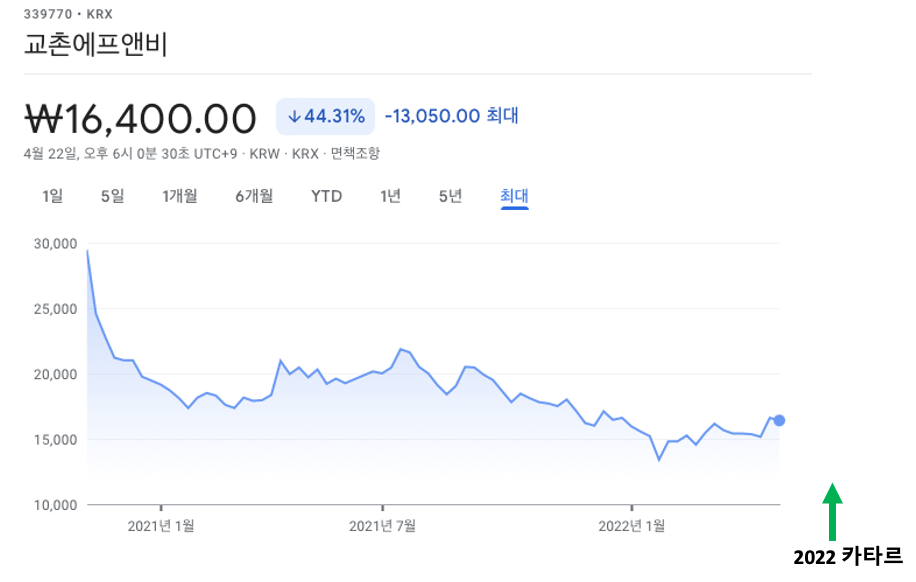Click the 2022년 1월 axis label

632,526
